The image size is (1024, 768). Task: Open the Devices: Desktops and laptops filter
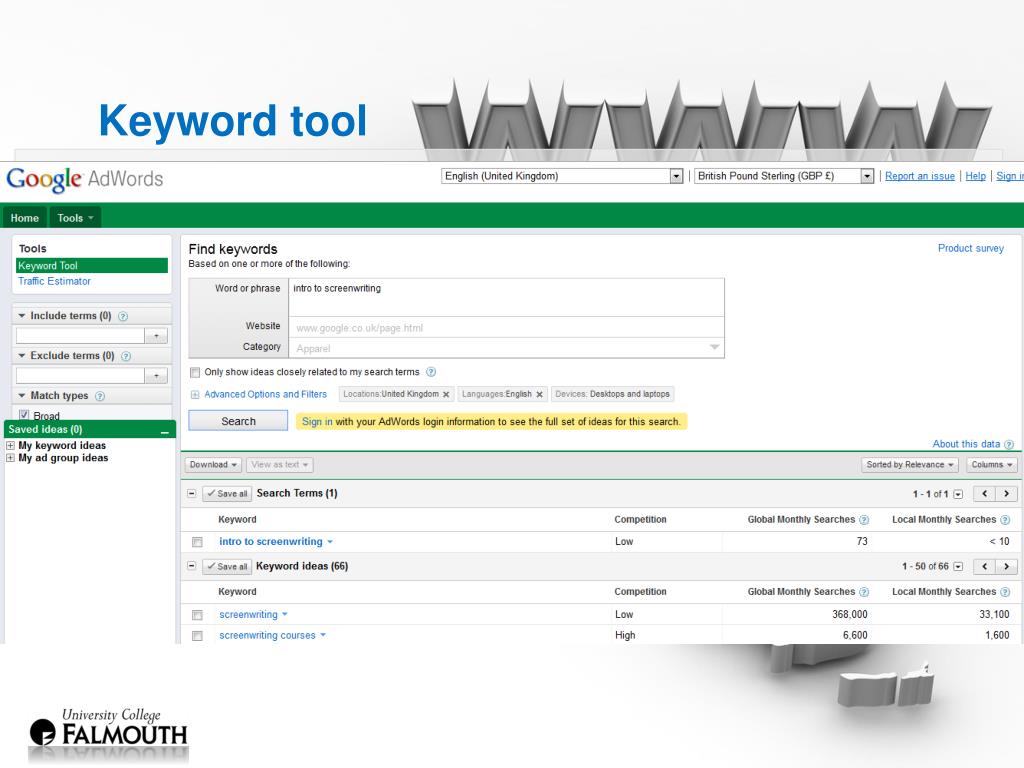click(613, 394)
